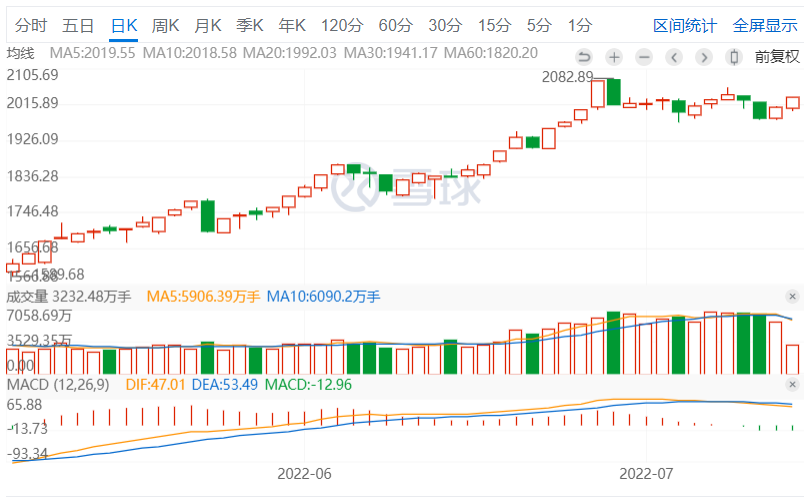Zoom out the chart with minus icon
The image size is (804, 497).
pos(644,57)
